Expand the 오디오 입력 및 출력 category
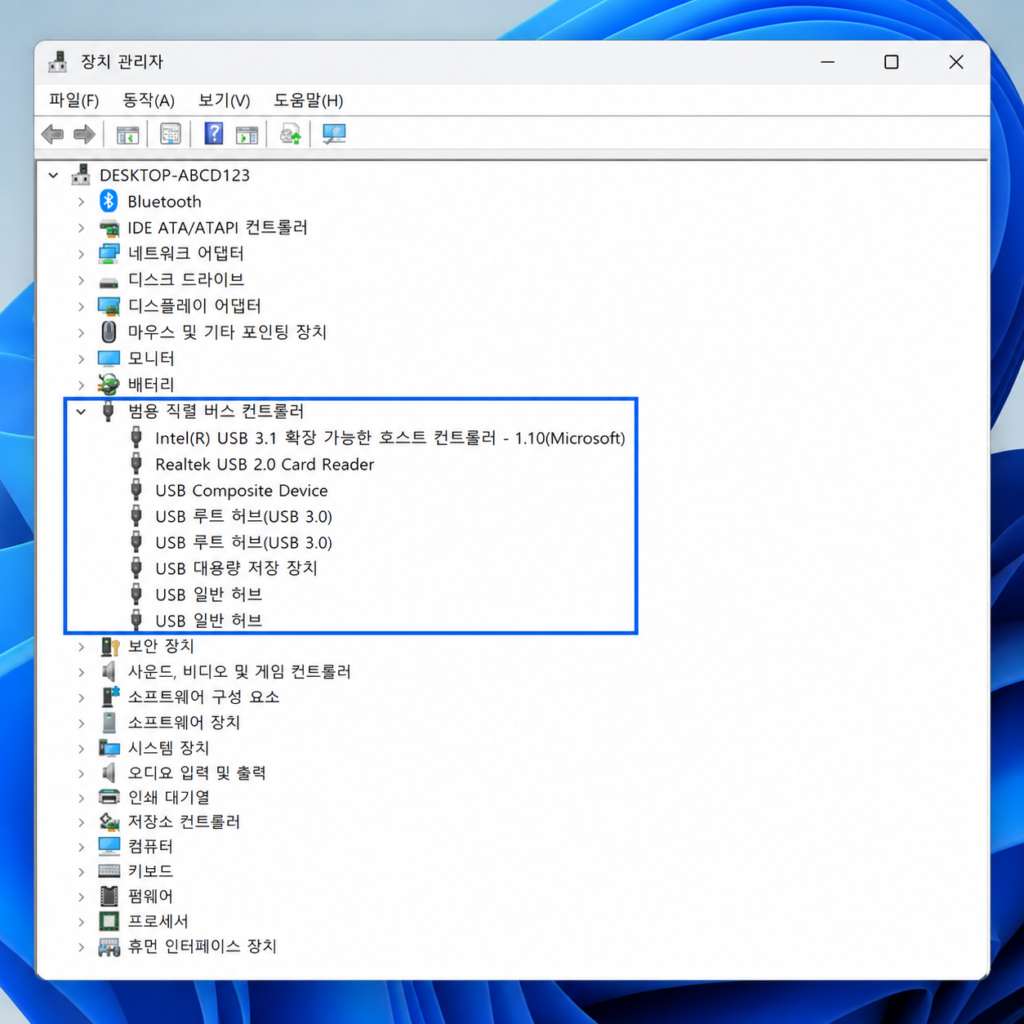The image size is (1024, 1024). click(81, 774)
